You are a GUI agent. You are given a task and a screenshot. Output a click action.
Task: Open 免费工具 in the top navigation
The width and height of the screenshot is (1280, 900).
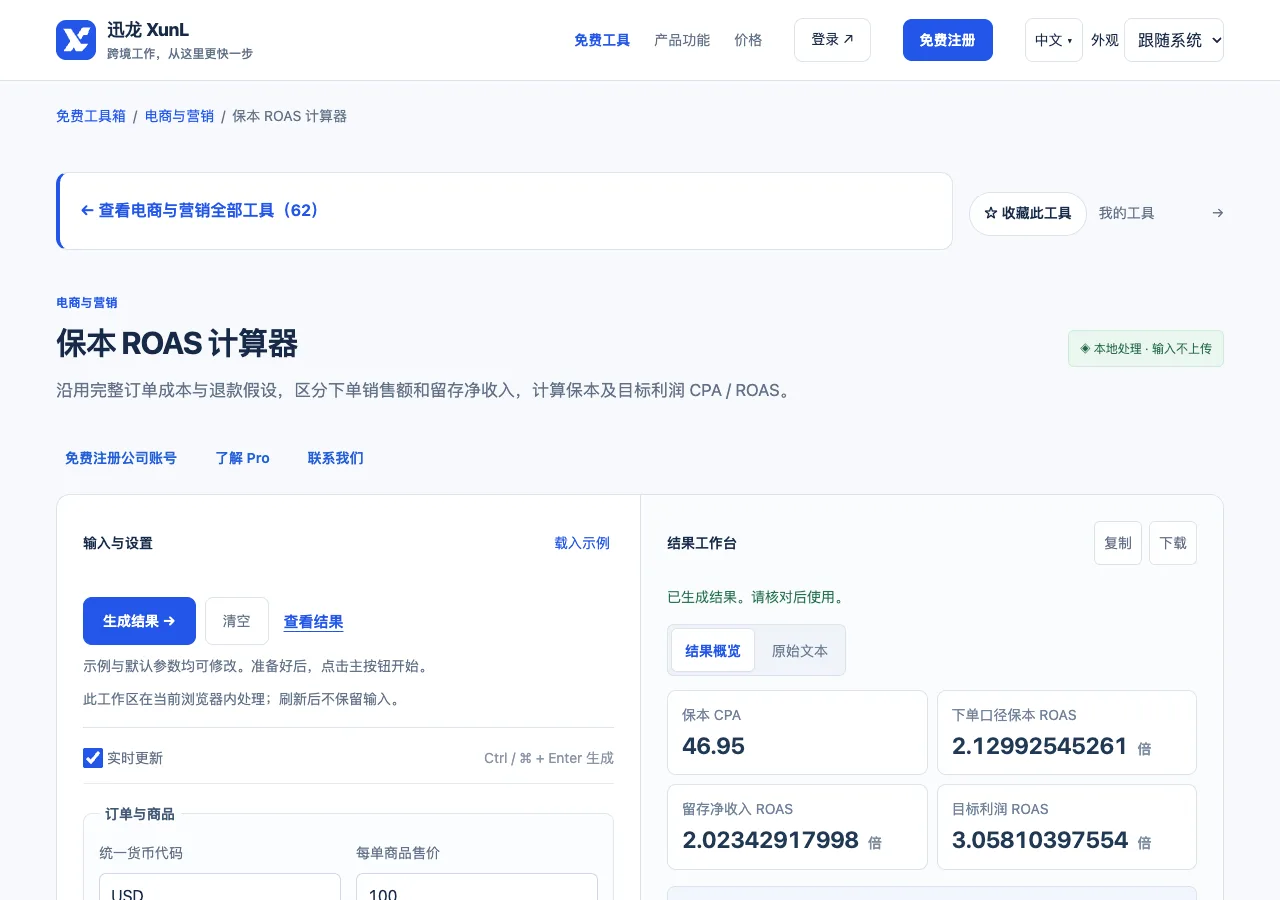[602, 40]
